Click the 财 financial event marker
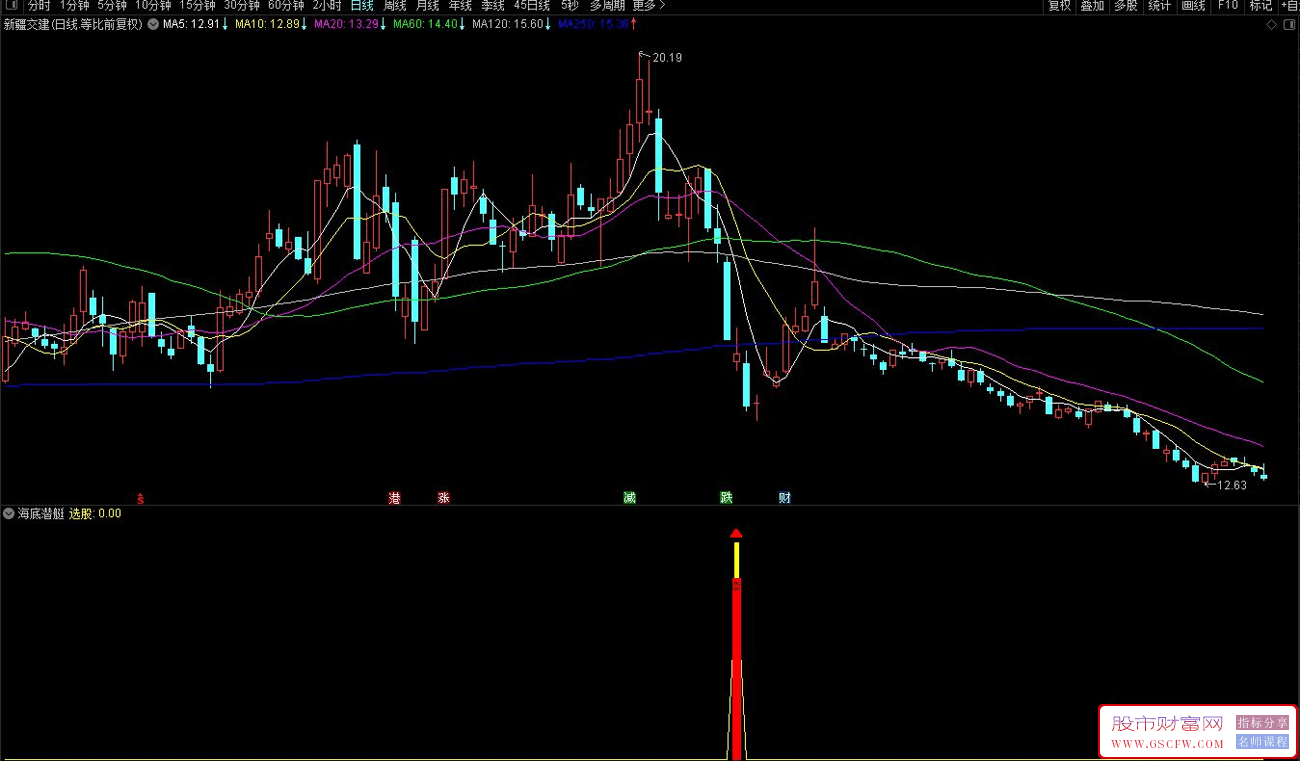 (x=784, y=497)
